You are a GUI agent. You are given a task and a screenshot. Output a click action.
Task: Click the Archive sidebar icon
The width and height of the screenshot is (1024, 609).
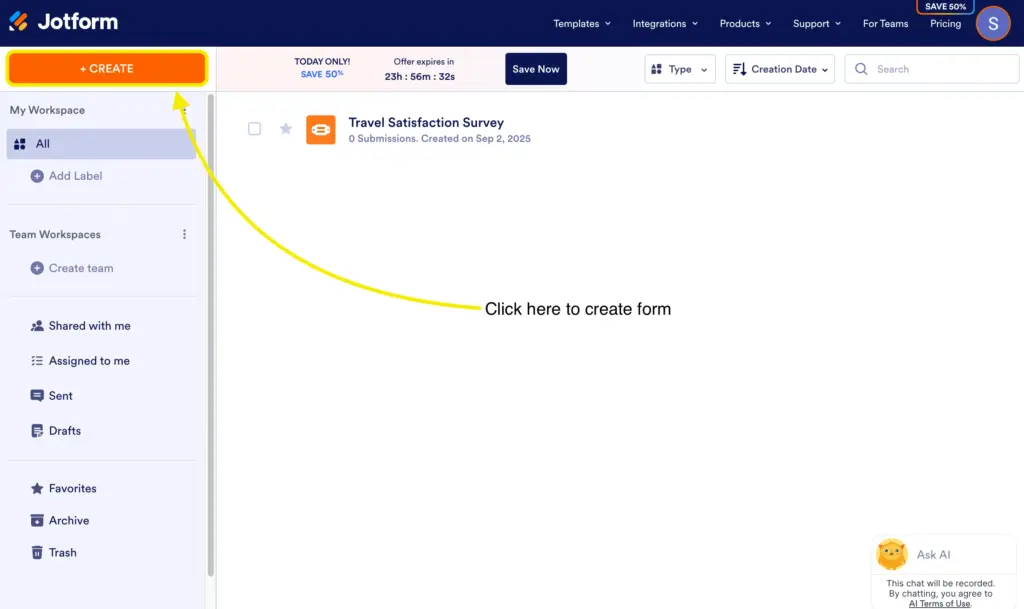37,520
